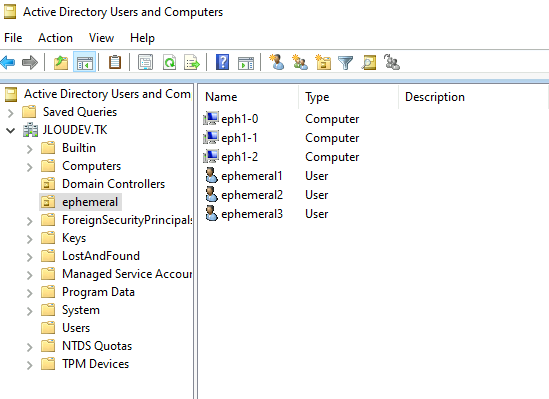The image size is (549, 399).
Task: Click the Refresh toolbar icon
Action: 169,63
